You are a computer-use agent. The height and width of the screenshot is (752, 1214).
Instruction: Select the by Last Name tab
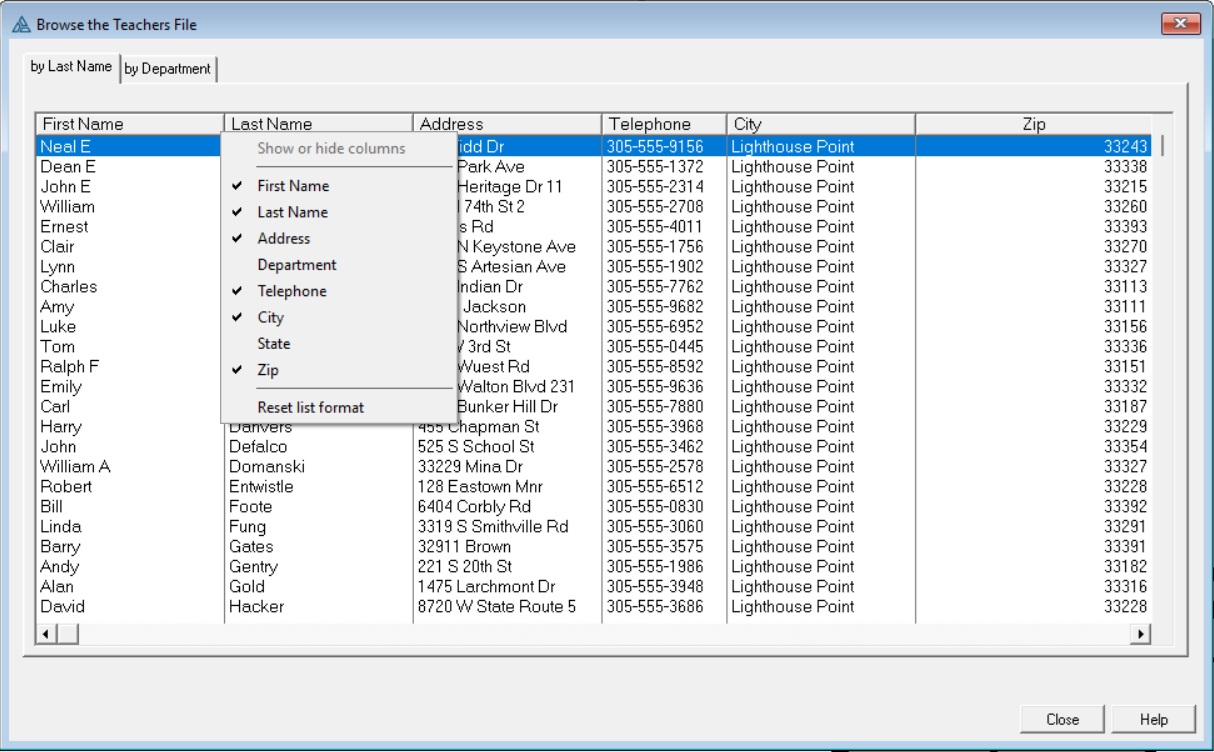click(x=71, y=67)
